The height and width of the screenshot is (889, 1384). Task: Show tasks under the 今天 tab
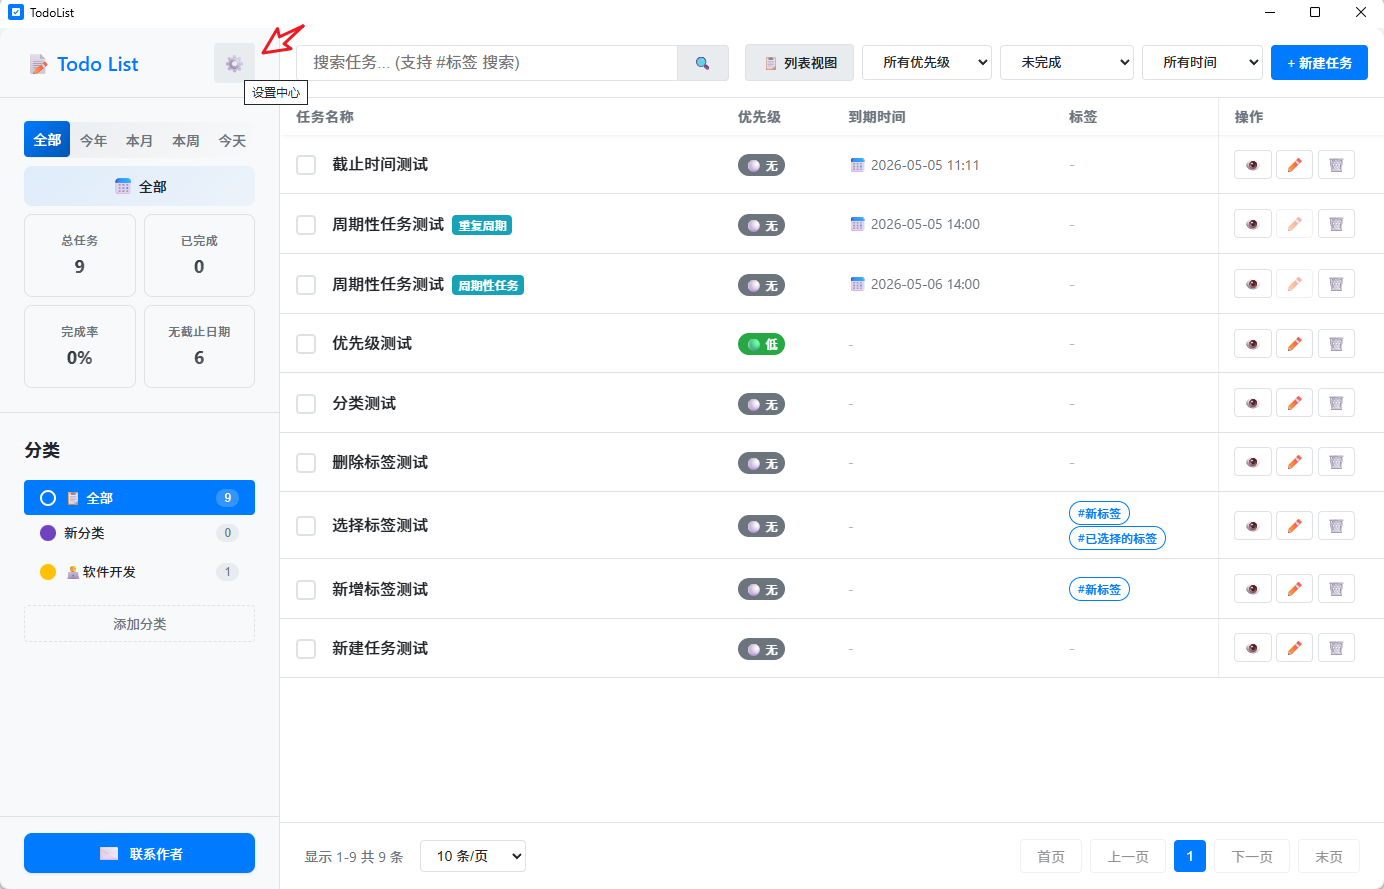[x=232, y=140]
